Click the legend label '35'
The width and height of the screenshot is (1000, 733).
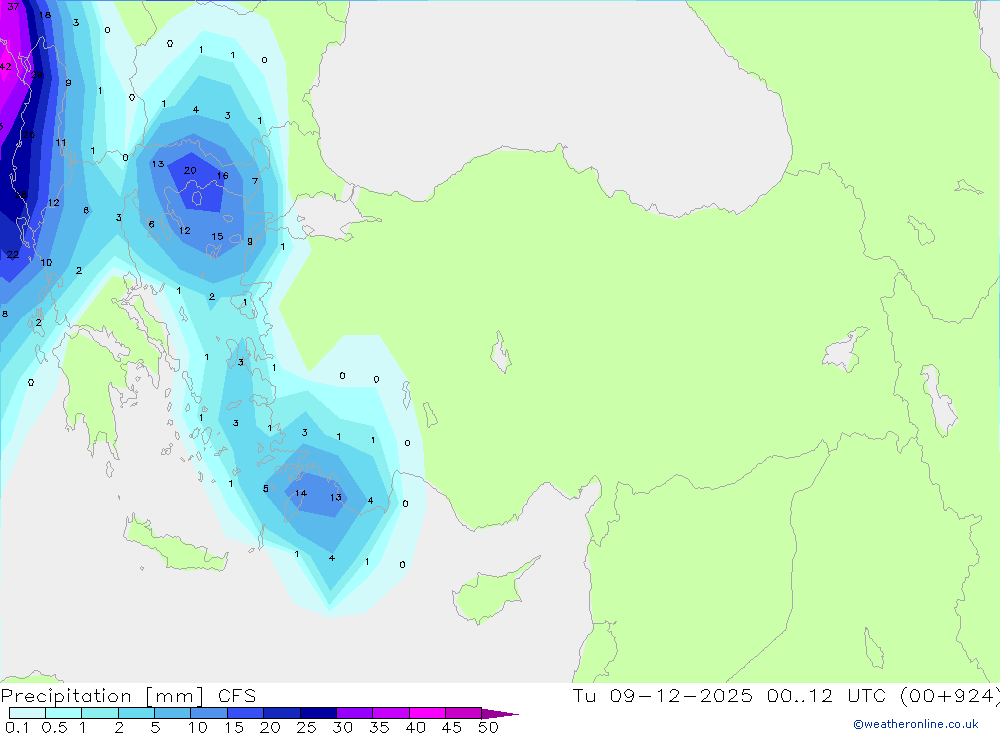379,727
